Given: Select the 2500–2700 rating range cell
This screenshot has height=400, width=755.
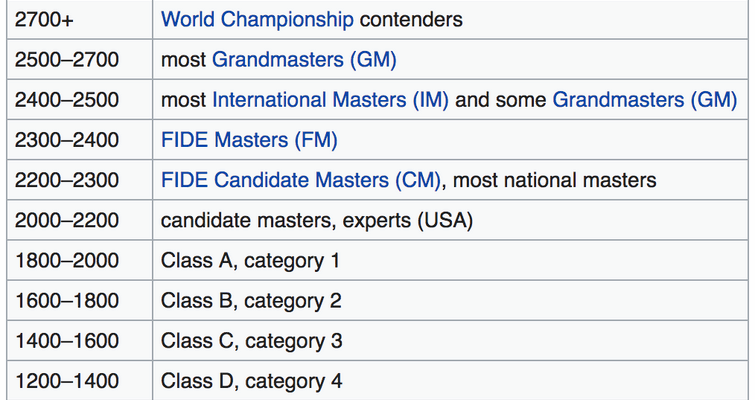Looking at the screenshot, I should coord(67,60).
